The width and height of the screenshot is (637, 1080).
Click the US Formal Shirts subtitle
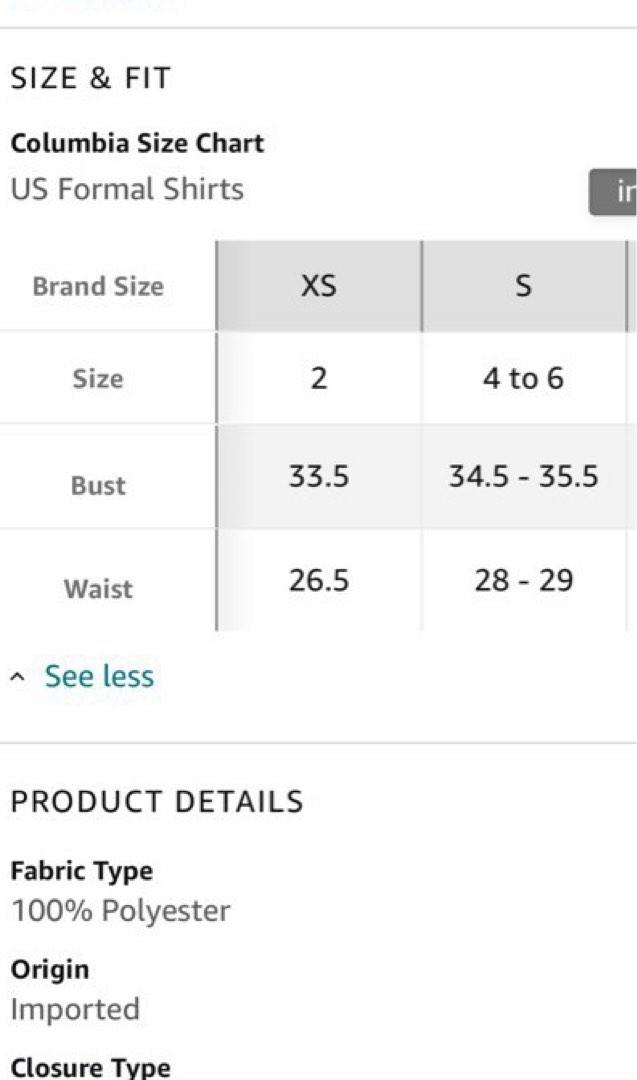tap(127, 189)
